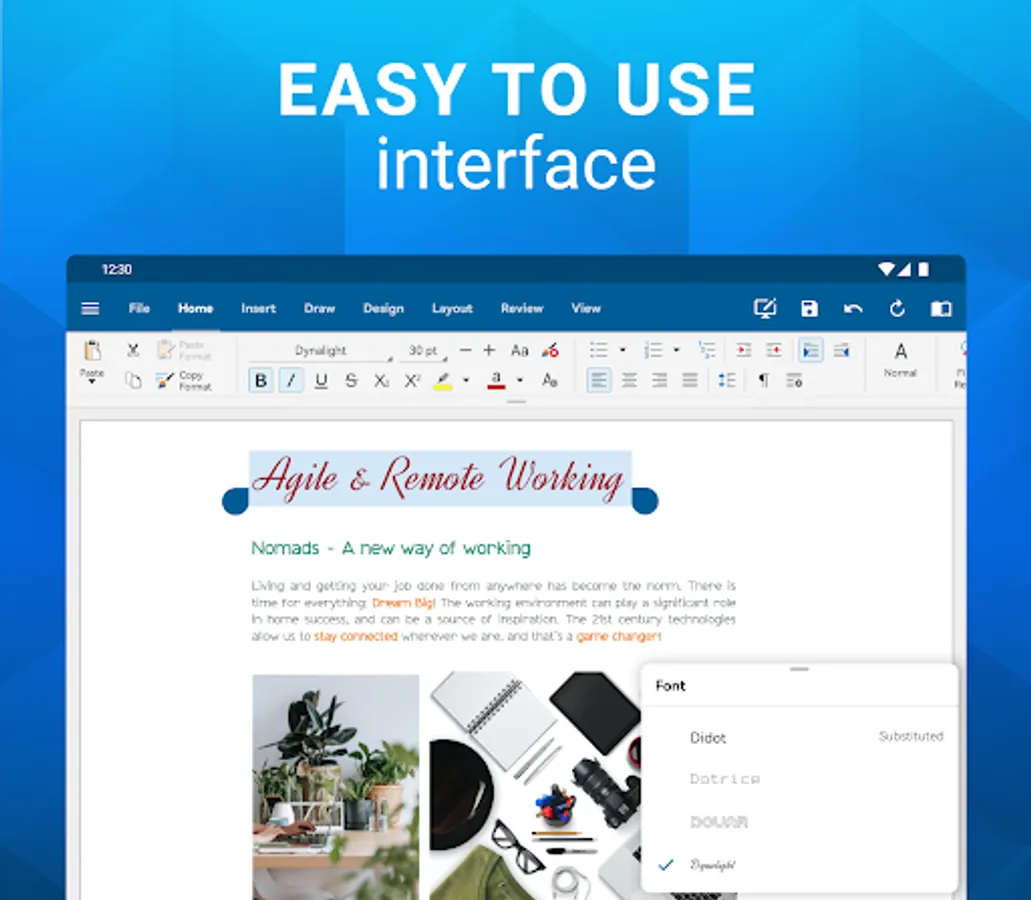This screenshot has width=1031, height=900.
Task: Click Paste Format
Action: [x=184, y=350]
